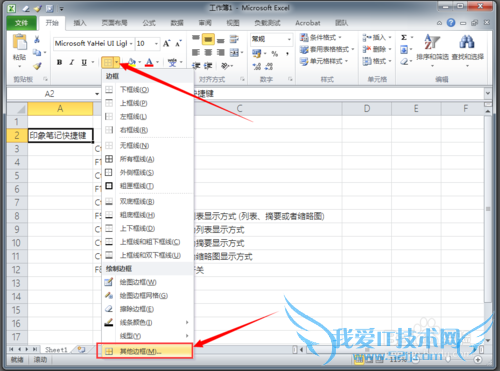
Task: Click the insert new sheet tab icon
Action: click(x=81, y=349)
